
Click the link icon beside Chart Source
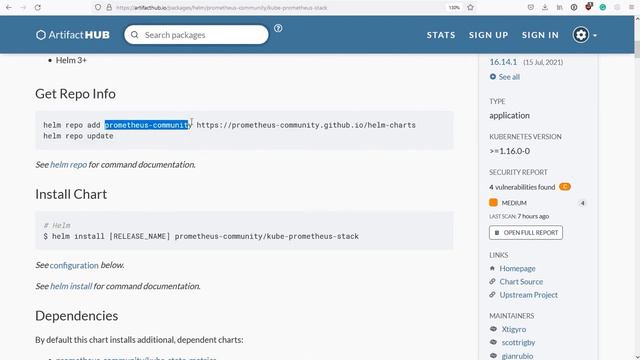click(492, 281)
